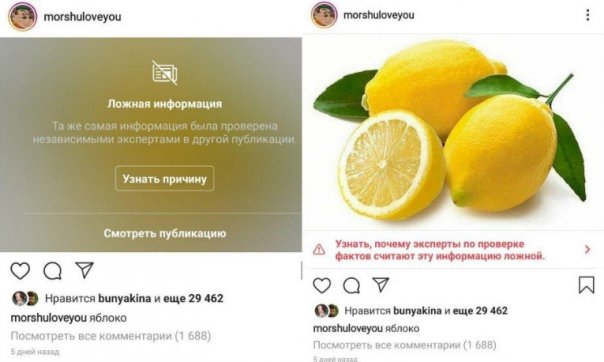604x362 pixels.
Task: View all 1 688 comments on left post
Action: 111,336
